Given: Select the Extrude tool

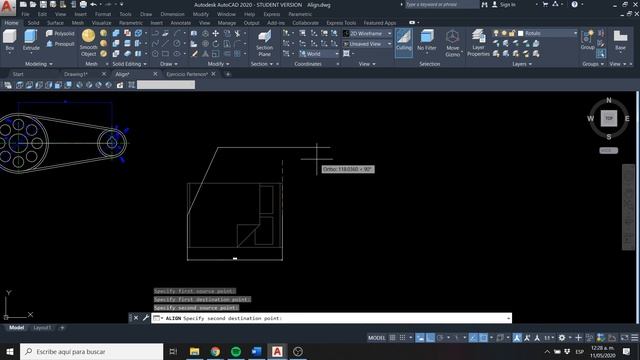Looking at the screenshot, I should [x=31, y=40].
